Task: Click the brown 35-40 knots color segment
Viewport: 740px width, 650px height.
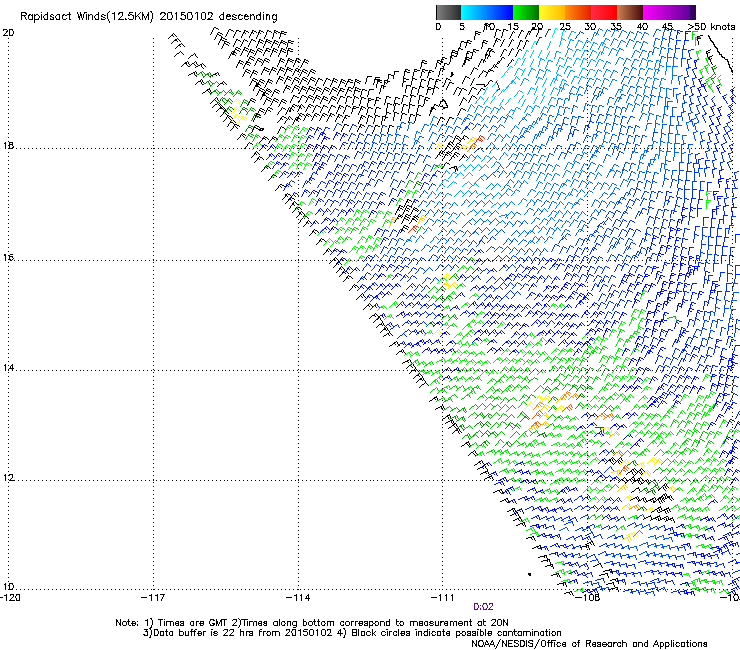Action: (x=630, y=12)
